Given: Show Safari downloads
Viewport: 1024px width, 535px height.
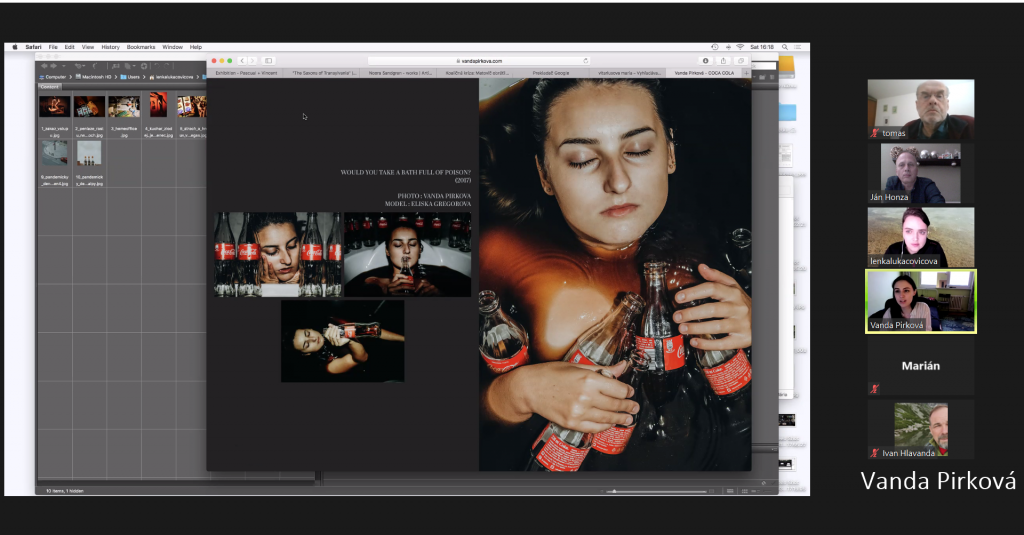Looking at the screenshot, I should pos(705,61).
